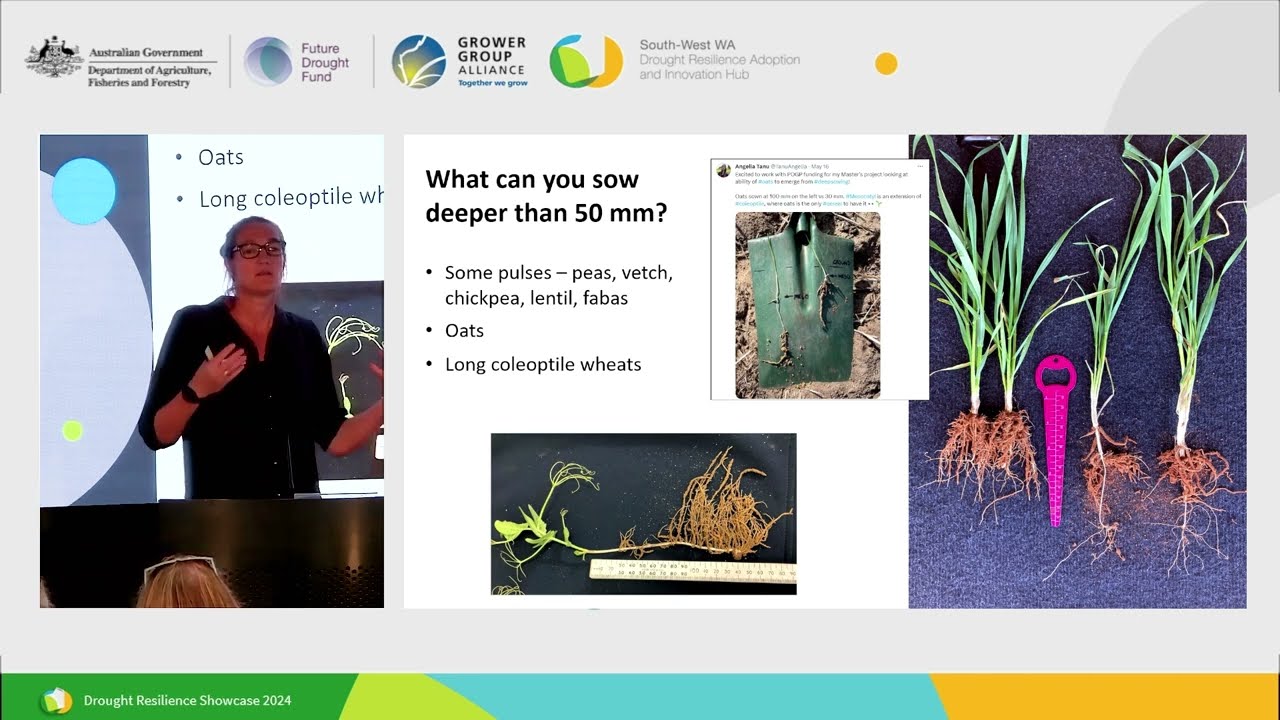Viewport: 1280px width, 720px height.
Task: Click the Drought Resilience Showcase 2024 footer icon
Action: 56,701
